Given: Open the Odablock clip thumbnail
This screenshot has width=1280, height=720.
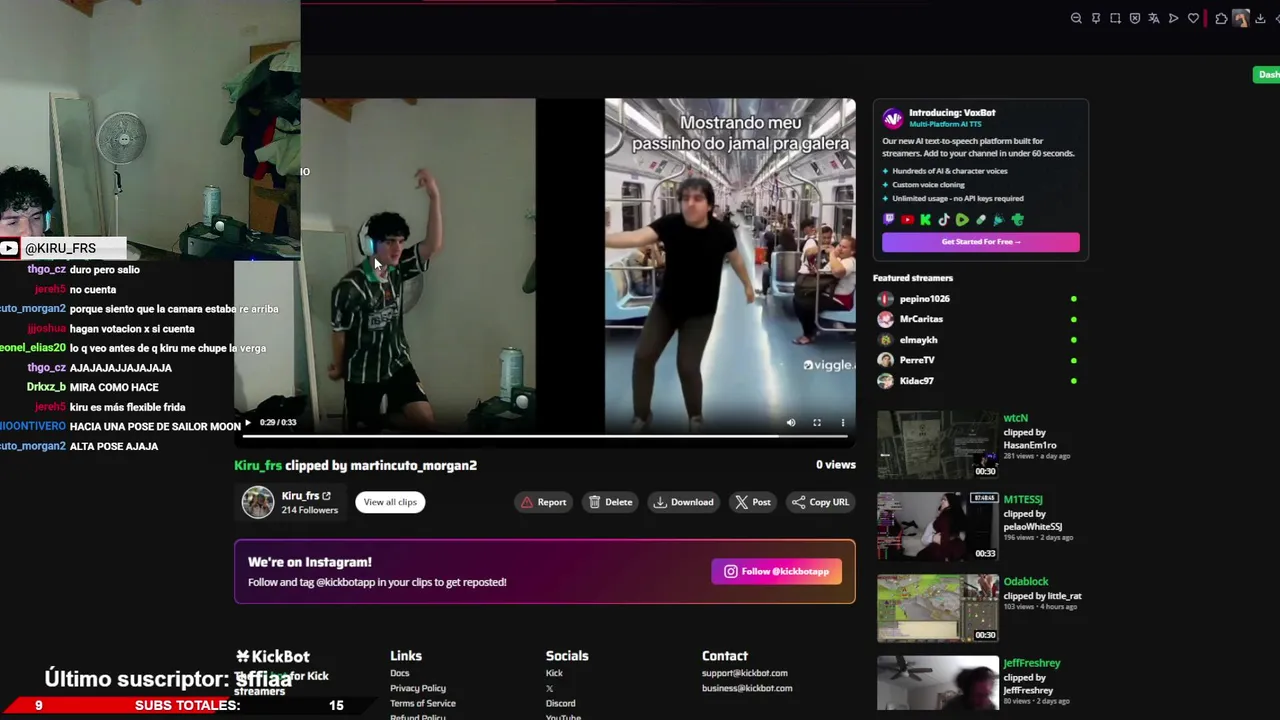Looking at the screenshot, I should pyautogui.click(x=937, y=608).
